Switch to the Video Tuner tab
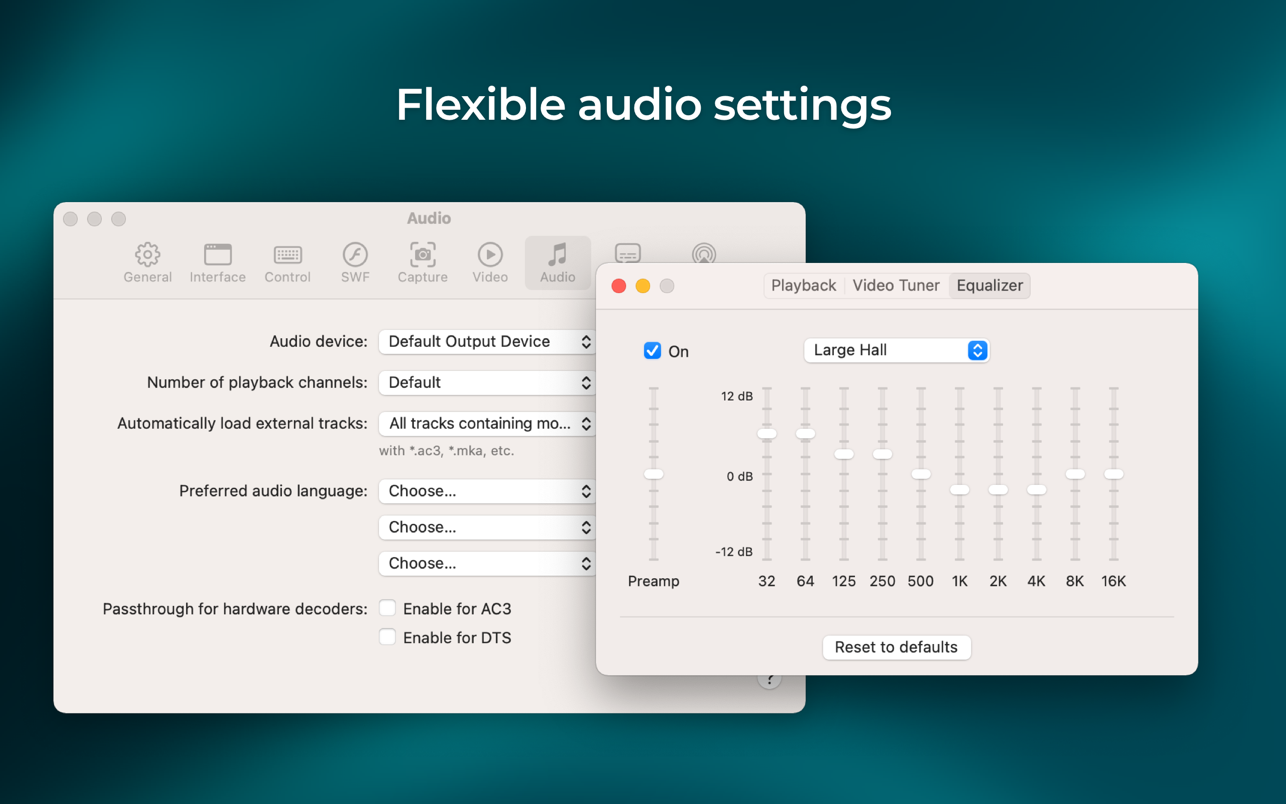 point(895,286)
